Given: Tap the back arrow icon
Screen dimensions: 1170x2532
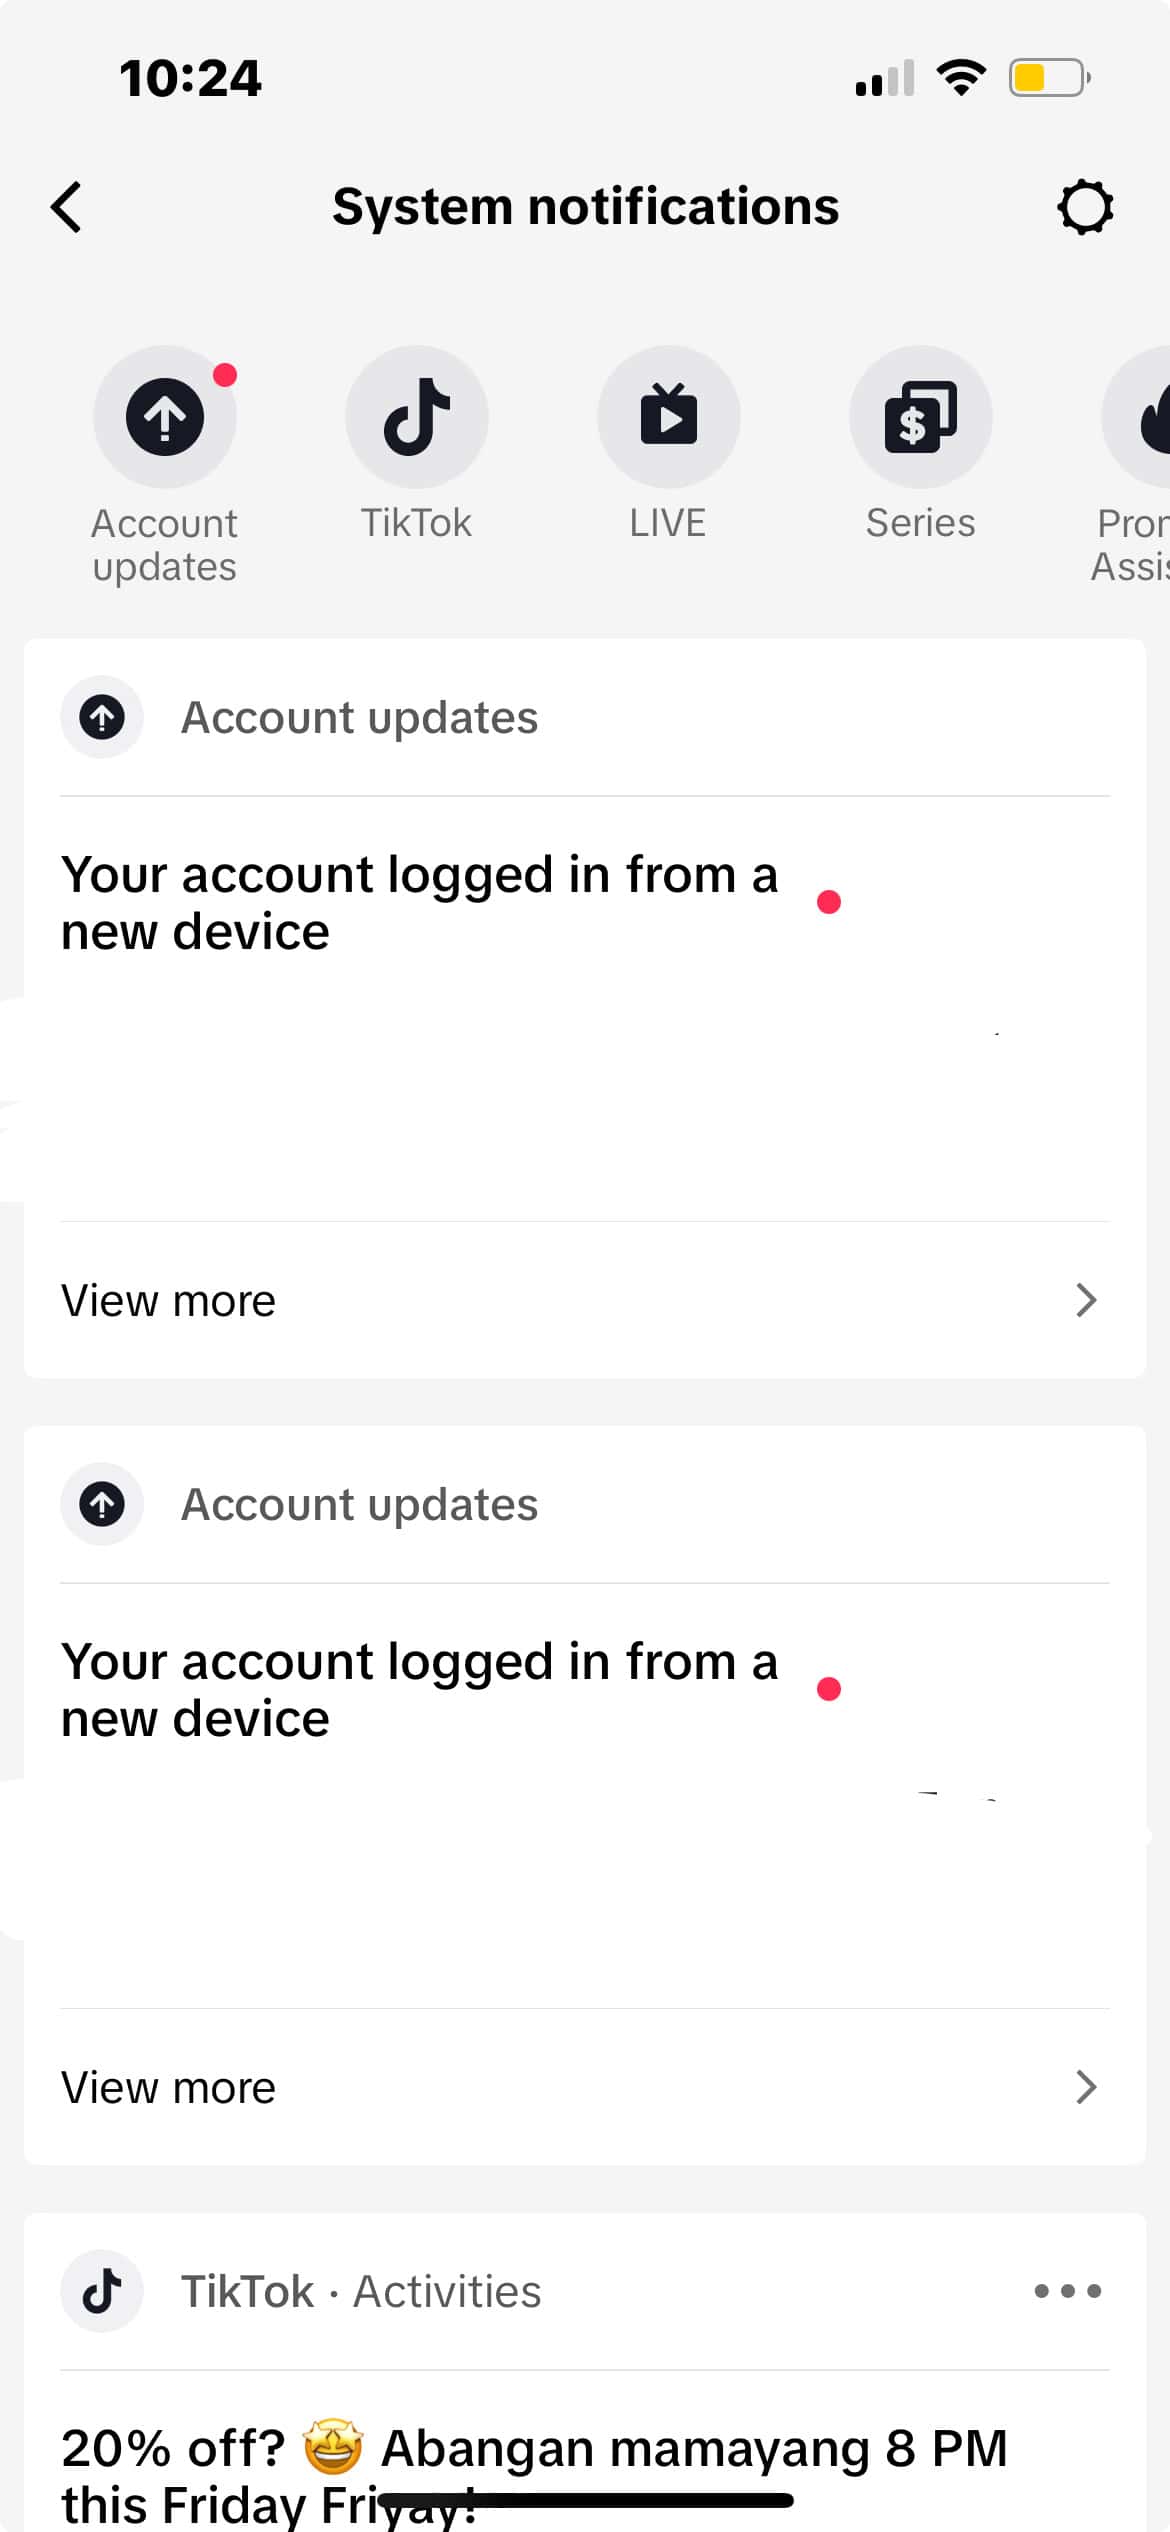Looking at the screenshot, I should coord(67,208).
